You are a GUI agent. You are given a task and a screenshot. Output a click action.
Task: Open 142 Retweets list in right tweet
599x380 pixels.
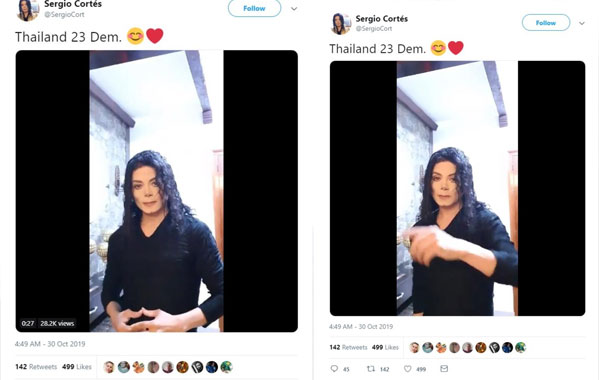point(348,347)
